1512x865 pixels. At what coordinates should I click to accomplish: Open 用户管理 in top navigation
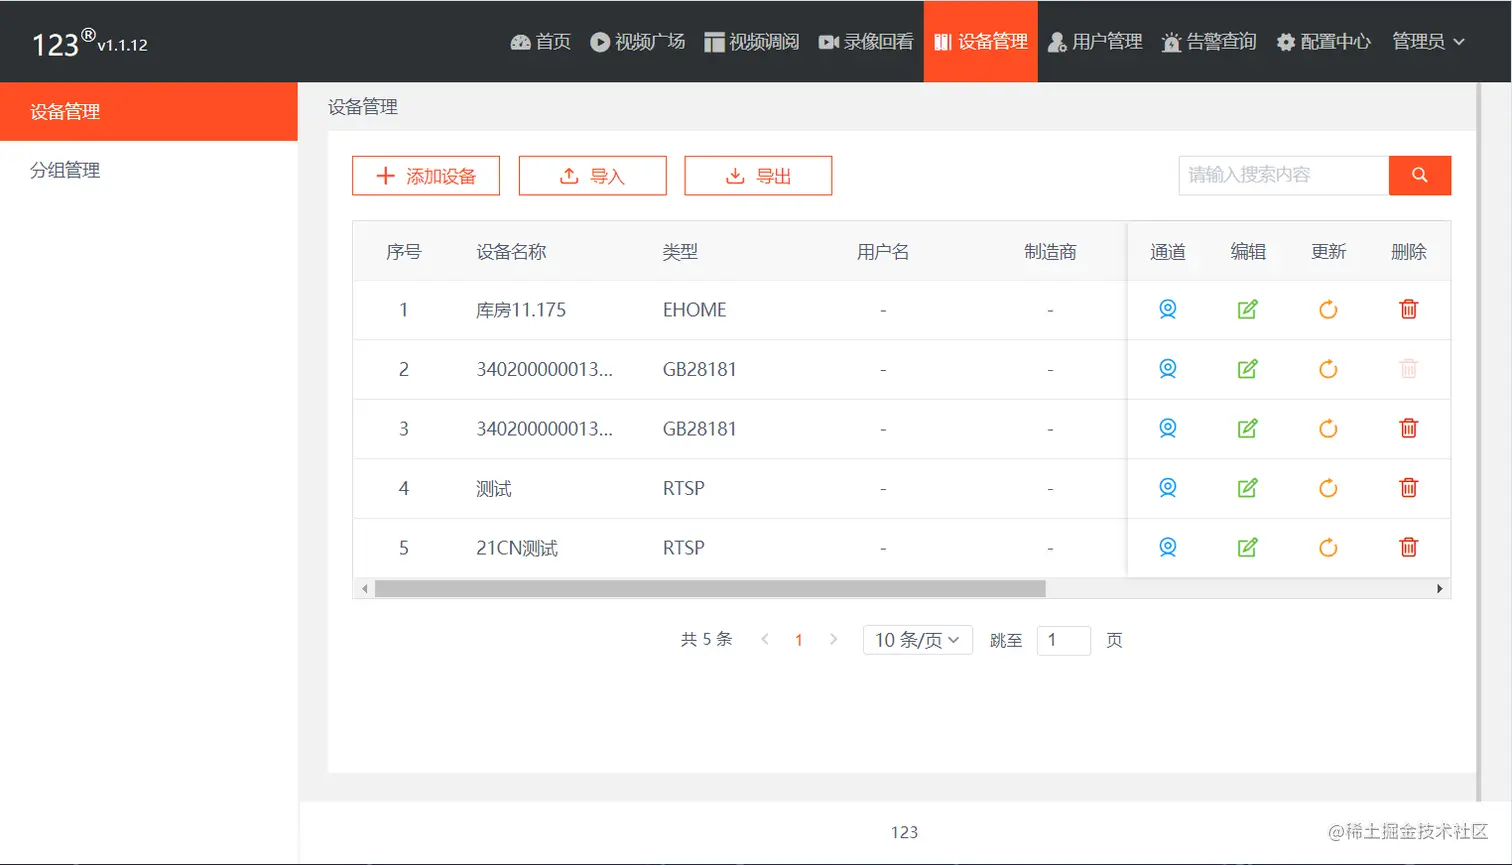pos(1095,41)
